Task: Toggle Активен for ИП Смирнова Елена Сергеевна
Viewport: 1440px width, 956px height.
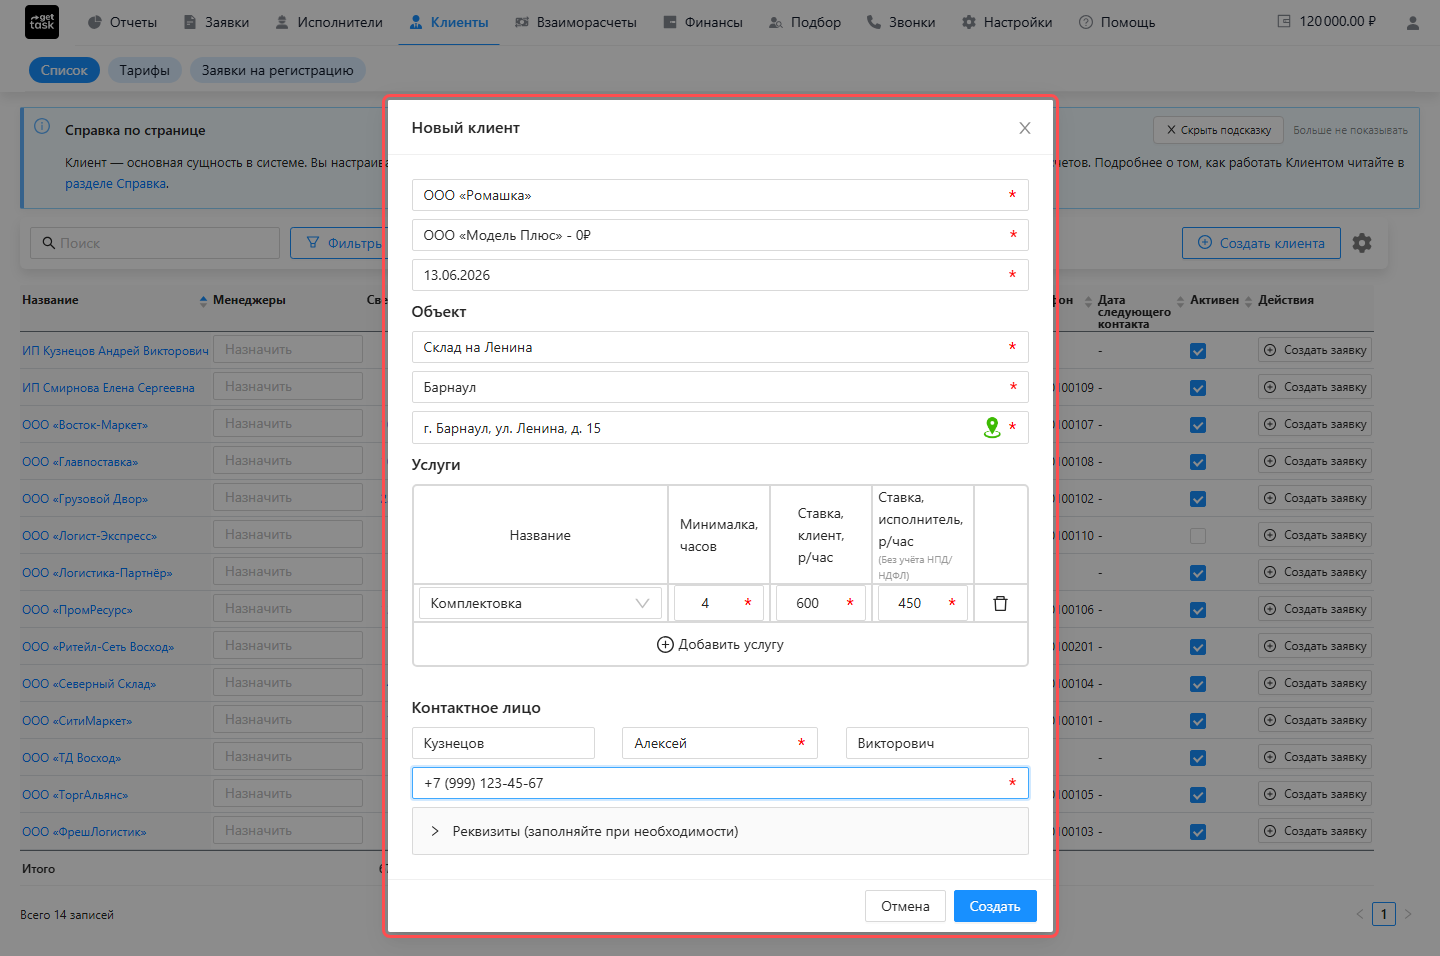Action: tap(1198, 388)
